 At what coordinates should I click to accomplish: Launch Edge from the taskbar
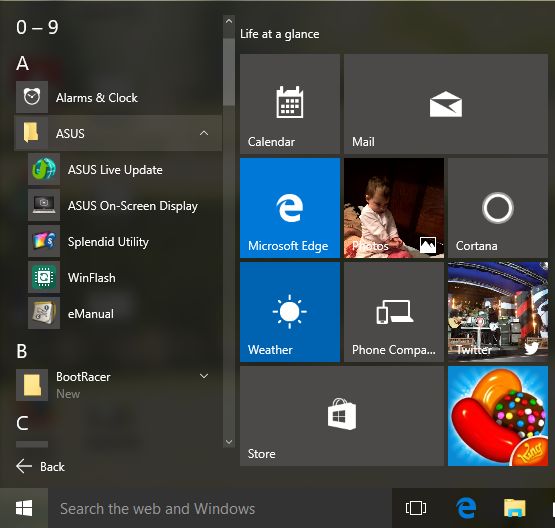pos(465,508)
